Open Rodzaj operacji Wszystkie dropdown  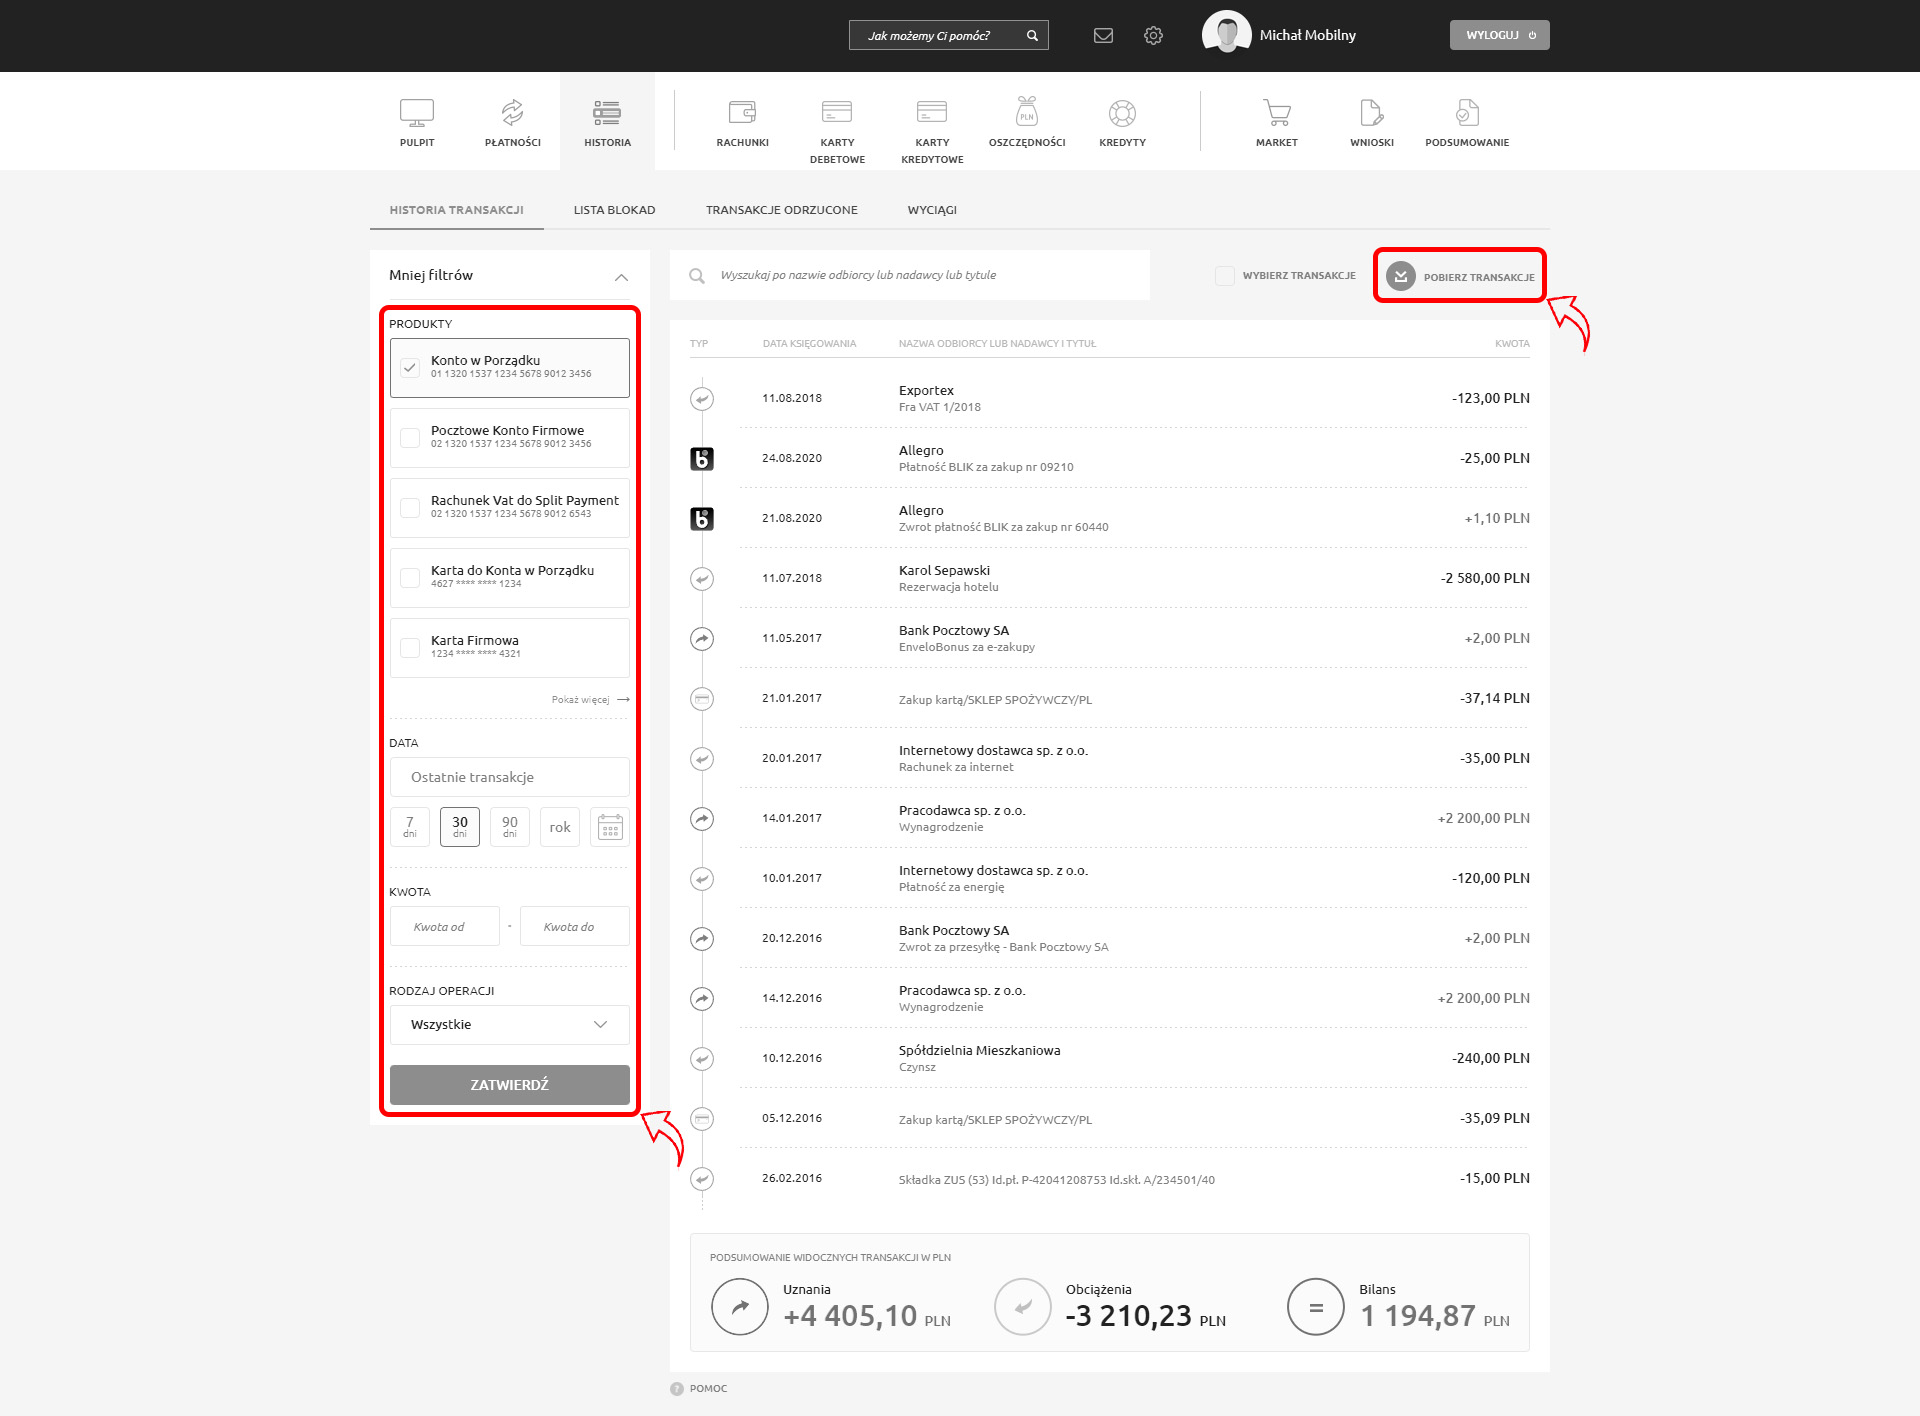(509, 1025)
